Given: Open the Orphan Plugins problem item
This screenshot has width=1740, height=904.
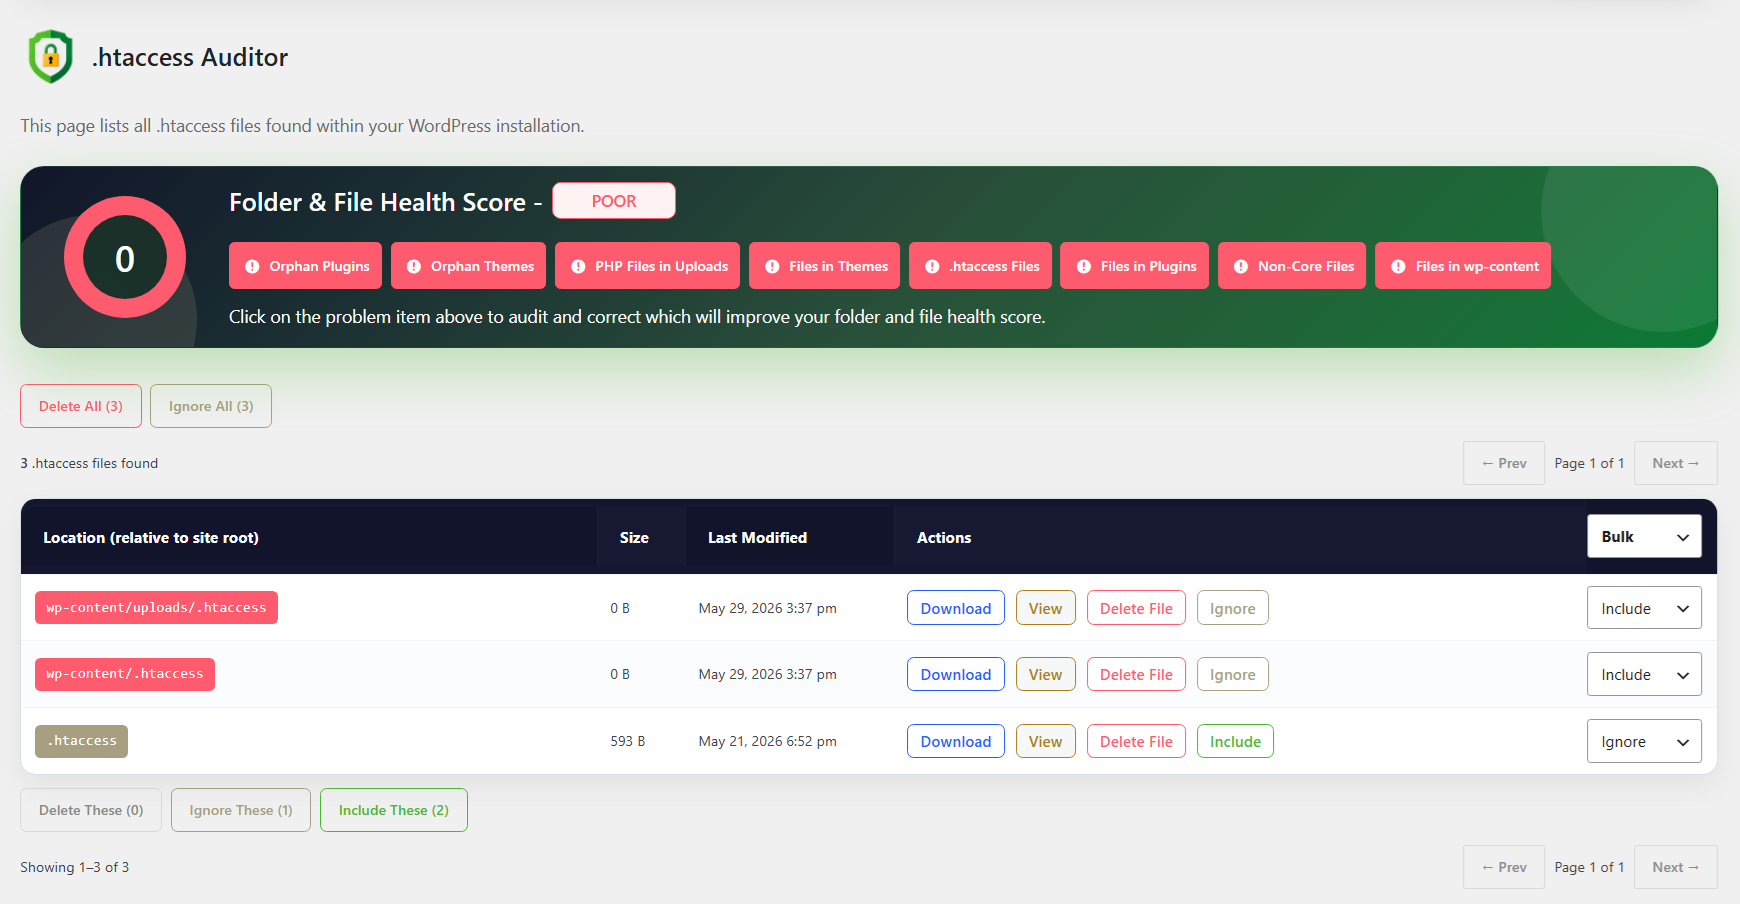Looking at the screenshot, I should [x=305, y=266].
